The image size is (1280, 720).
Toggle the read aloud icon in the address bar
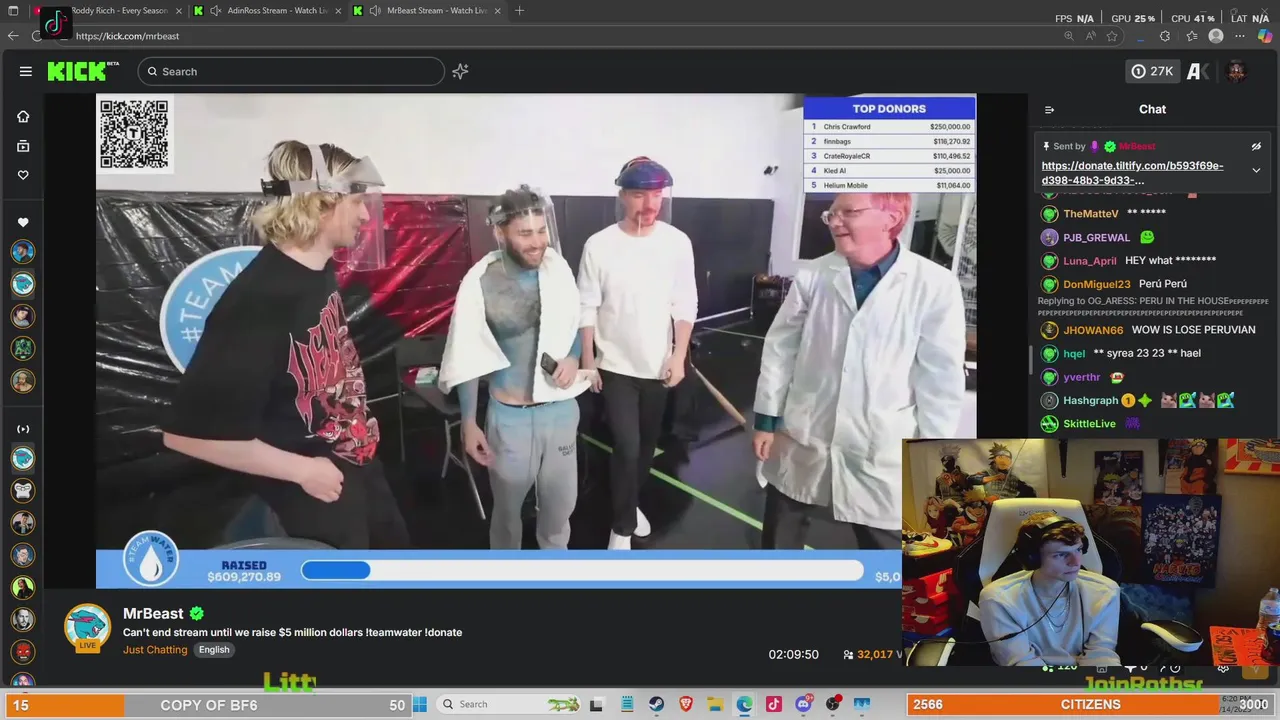click(x=1090, y=36)
